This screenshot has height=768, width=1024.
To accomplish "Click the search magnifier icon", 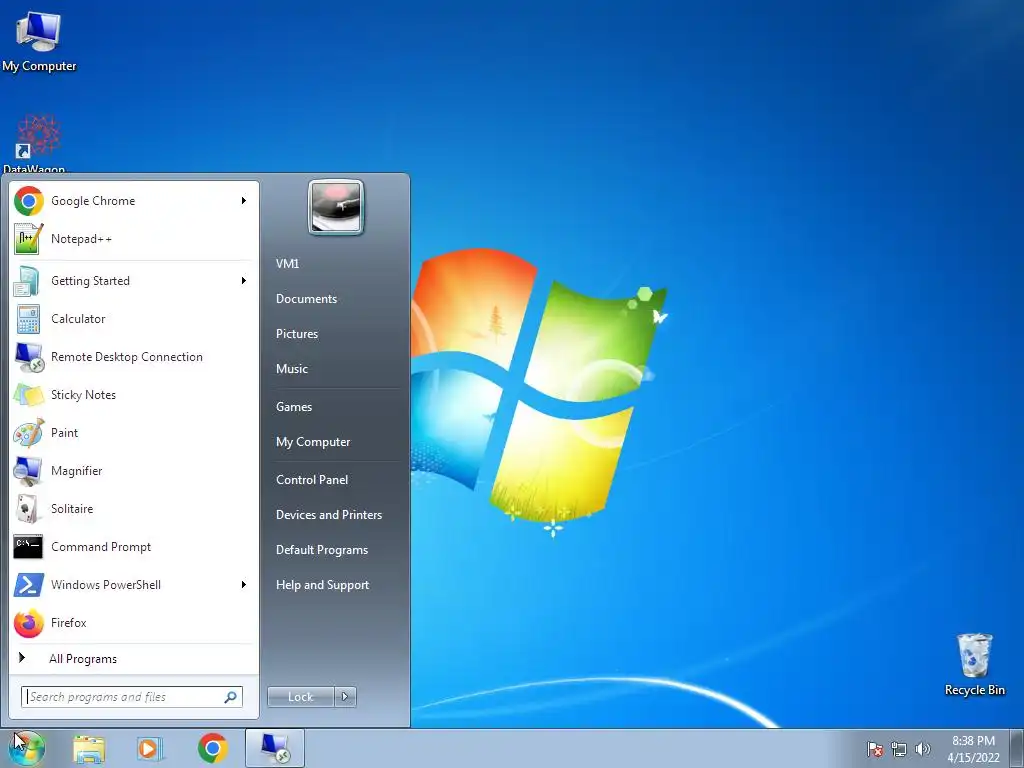I will [231, 697].
